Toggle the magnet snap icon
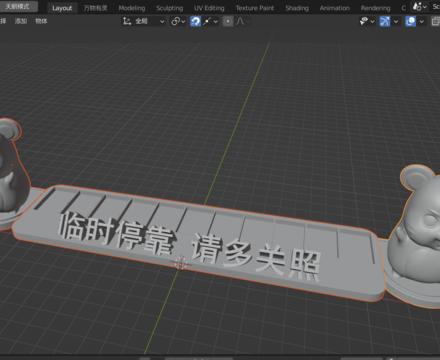Screen dimensions: 440x360 click(x=195, y=21)
